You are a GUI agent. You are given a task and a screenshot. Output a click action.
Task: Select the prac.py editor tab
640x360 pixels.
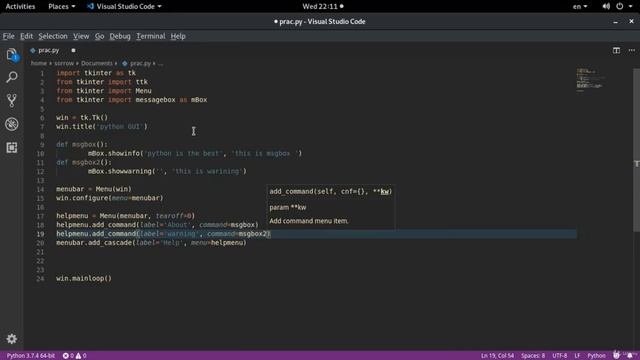[x=48, y=50]
